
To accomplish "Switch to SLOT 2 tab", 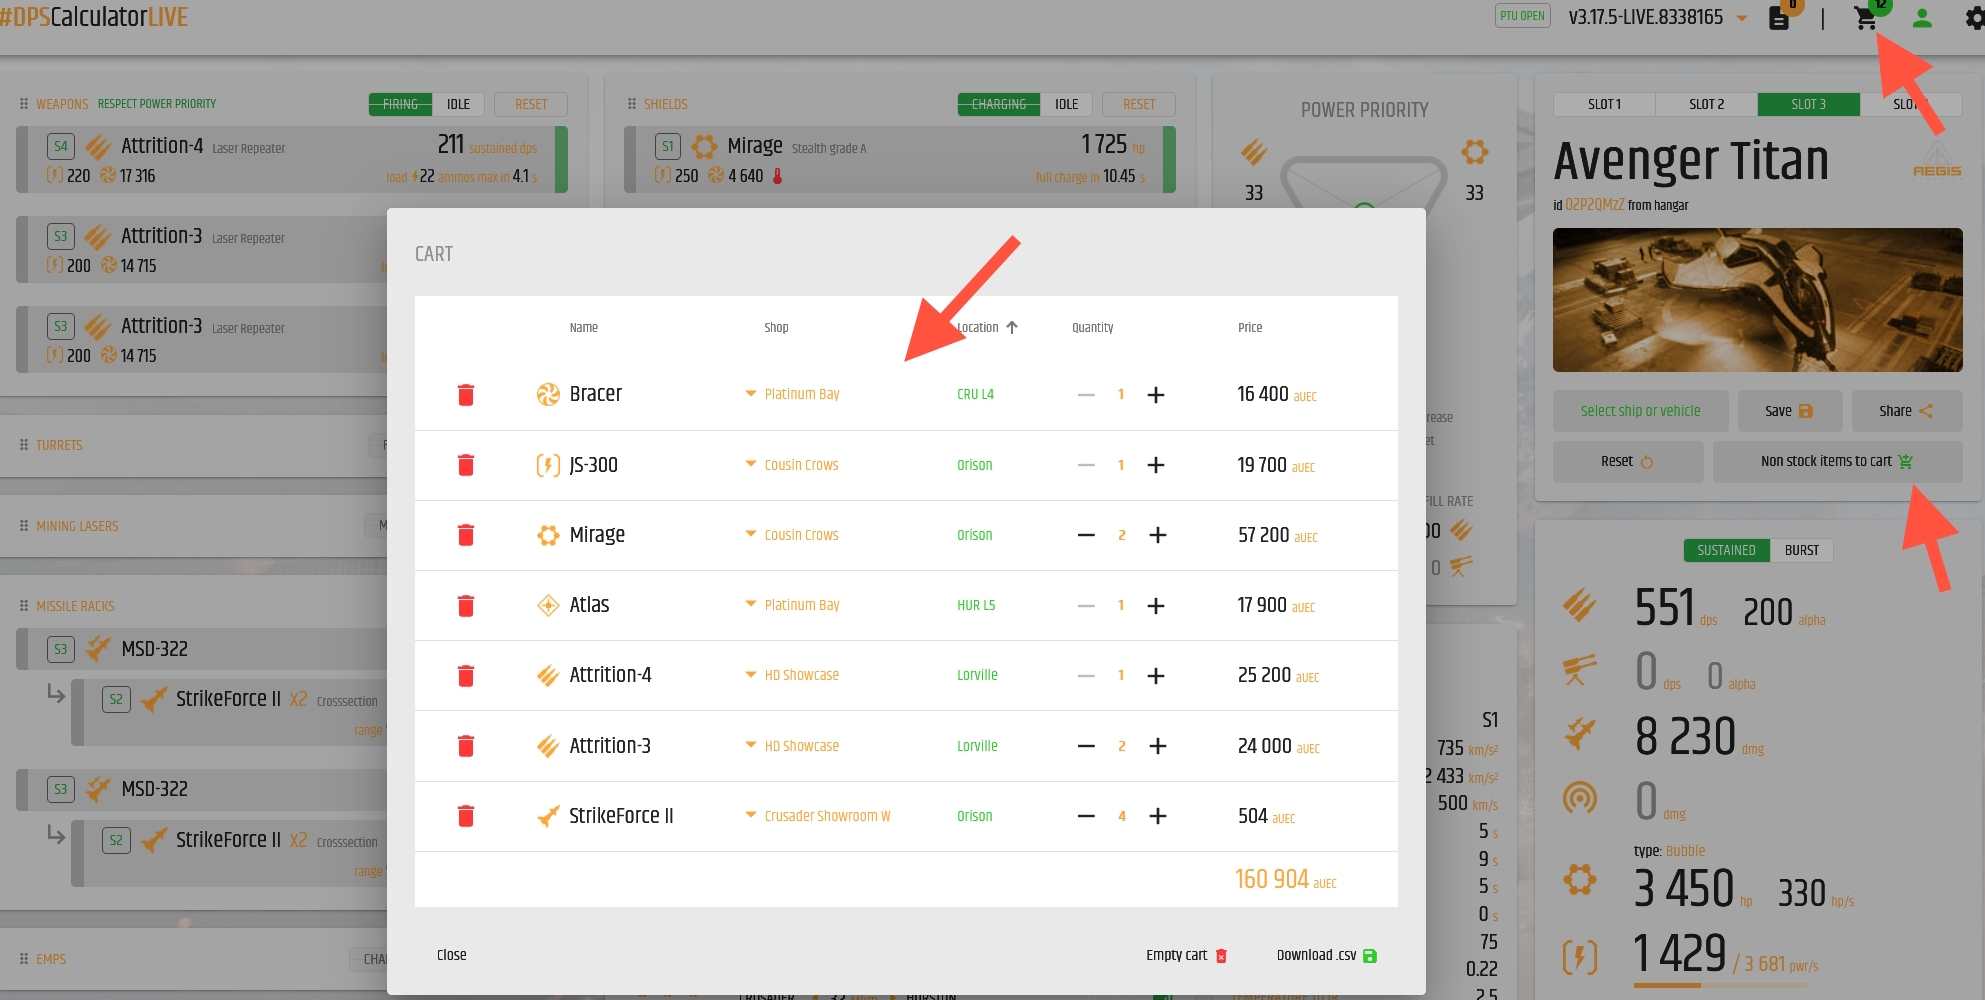I will pyautogui.click(x=1706, y=104).
